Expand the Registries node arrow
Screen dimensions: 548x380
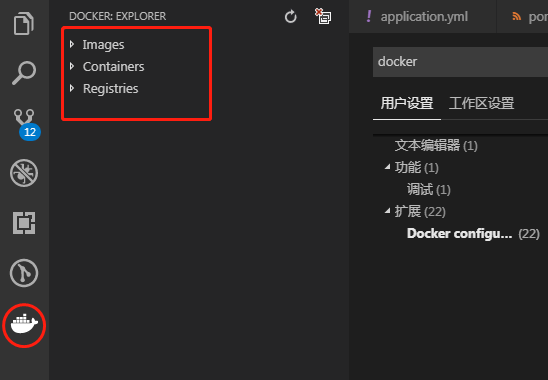pyautogui.click(x=72, y=88)
